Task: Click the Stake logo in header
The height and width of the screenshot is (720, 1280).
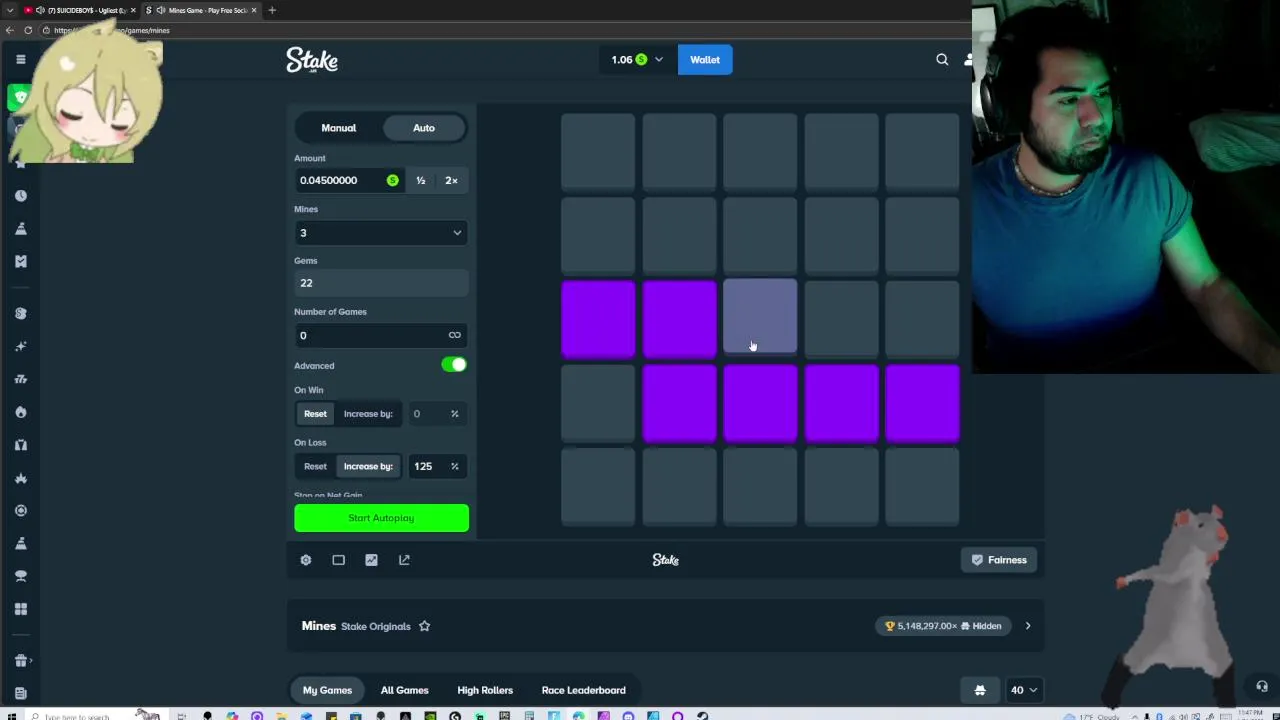Action: 312,60
